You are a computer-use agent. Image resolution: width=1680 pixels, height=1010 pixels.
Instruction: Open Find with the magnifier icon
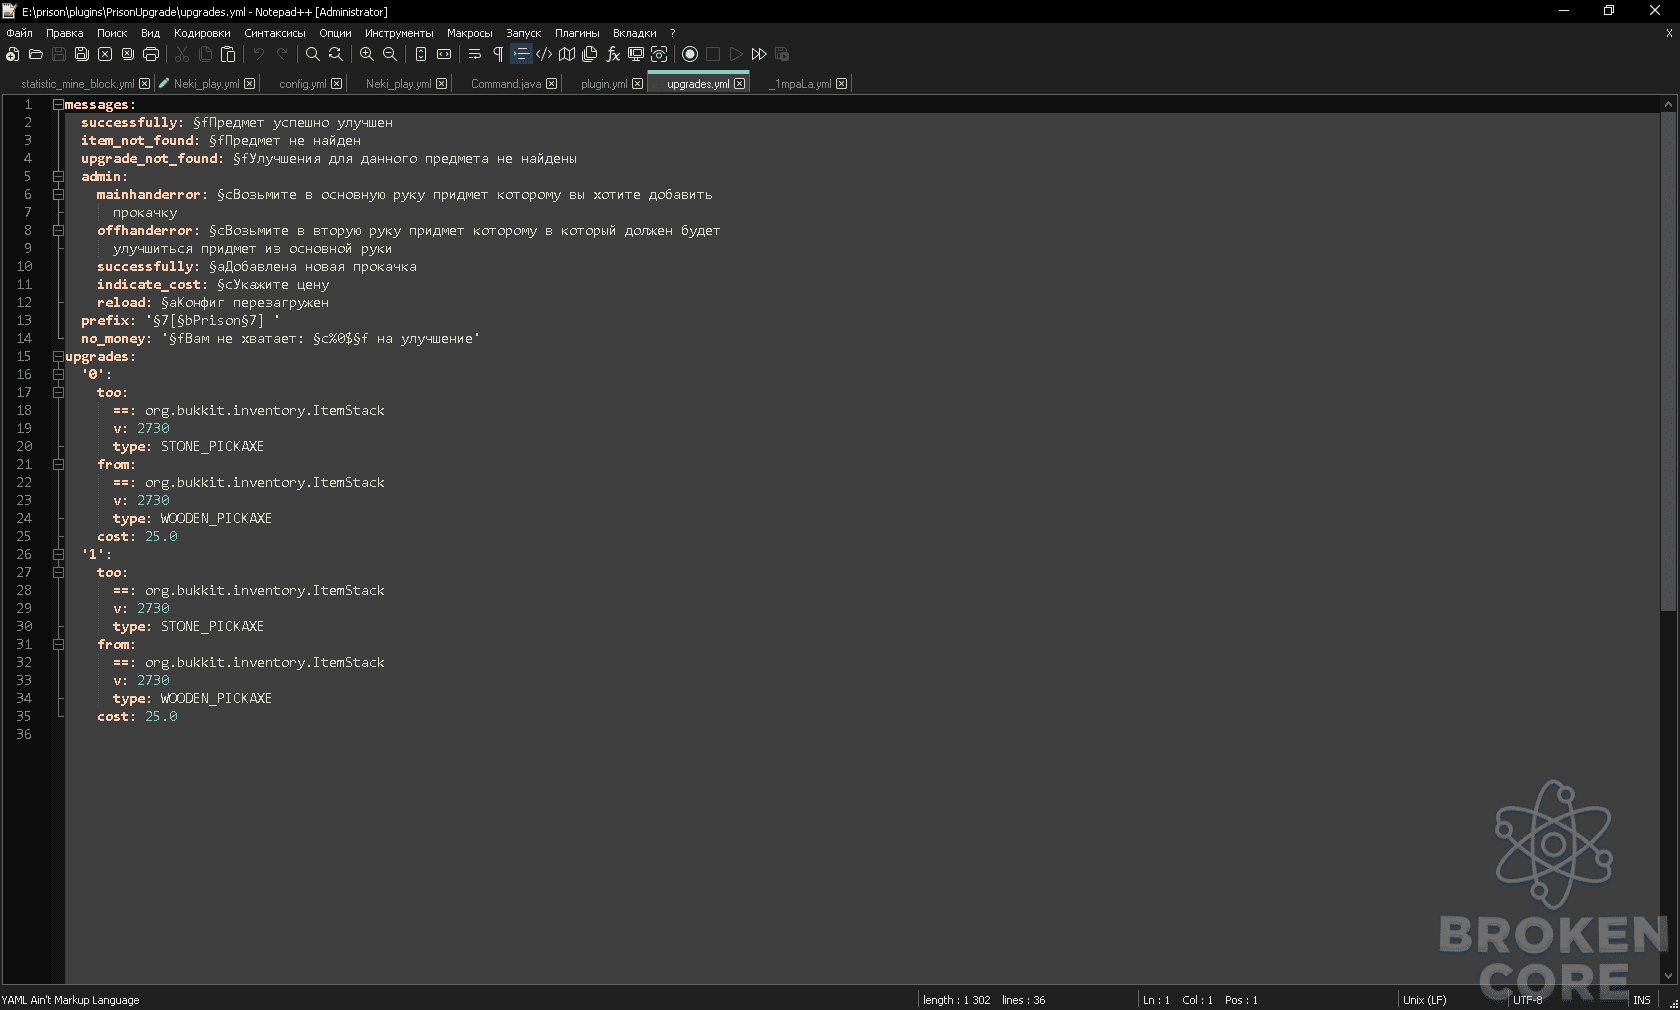(312, 54)
